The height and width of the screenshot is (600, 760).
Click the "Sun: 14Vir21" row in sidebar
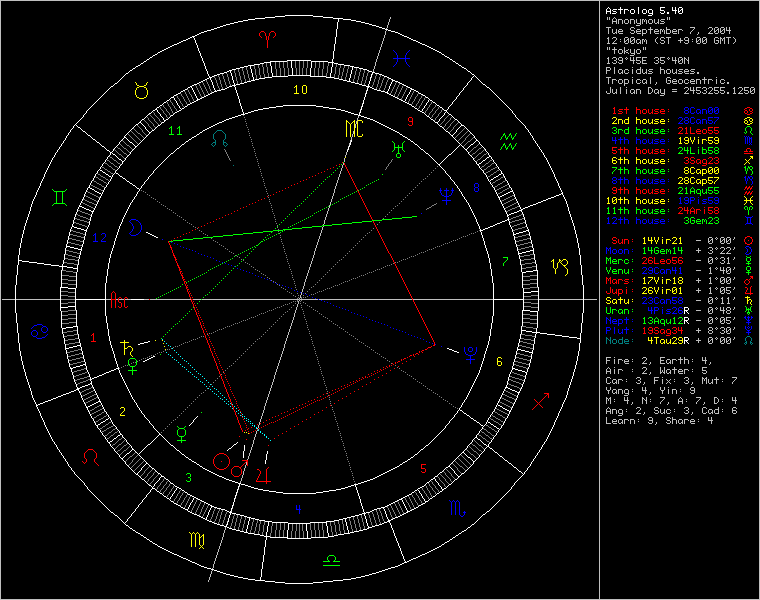point(681,241)
